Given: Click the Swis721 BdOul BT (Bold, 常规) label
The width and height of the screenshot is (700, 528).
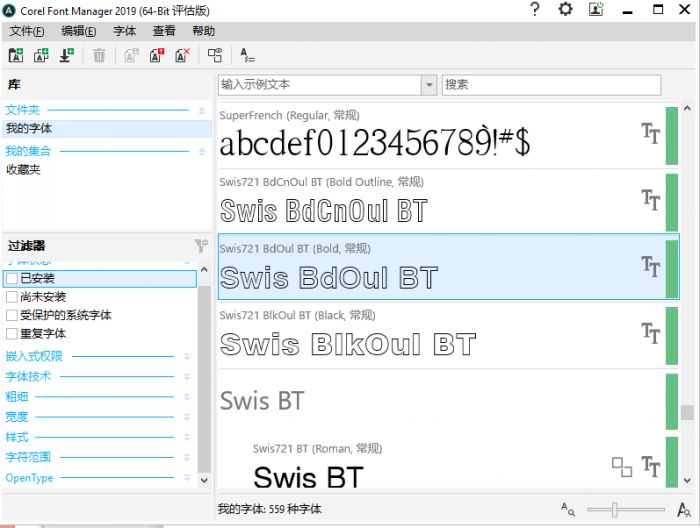Looking at the screenshot, I should 295,249.
